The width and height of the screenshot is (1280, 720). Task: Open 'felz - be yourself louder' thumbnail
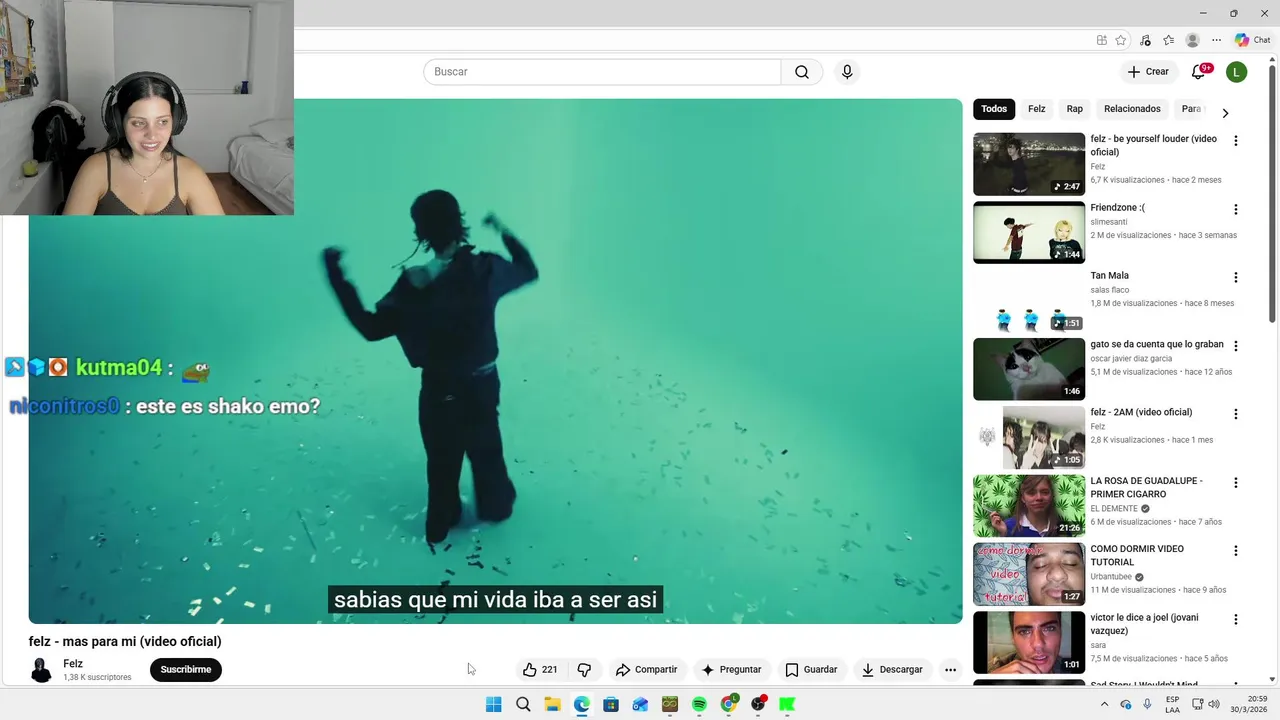1029,164
